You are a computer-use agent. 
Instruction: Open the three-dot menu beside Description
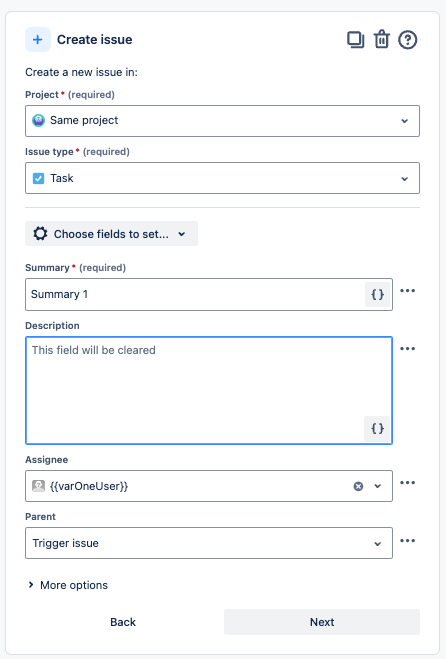click(407, 349)
